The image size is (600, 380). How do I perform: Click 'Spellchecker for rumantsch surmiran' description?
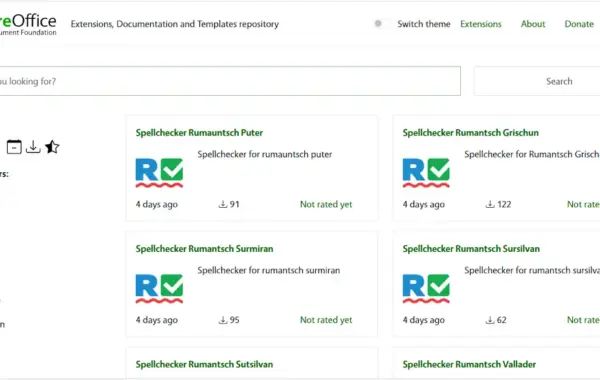[269, 270]
